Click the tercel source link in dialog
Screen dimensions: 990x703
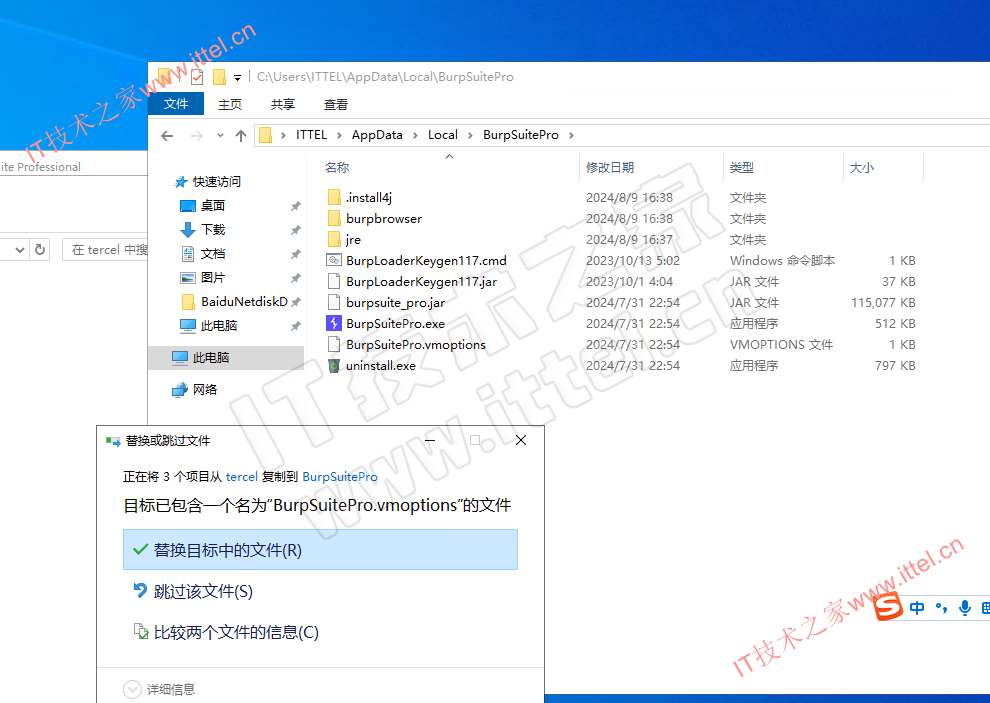[242, 477]
